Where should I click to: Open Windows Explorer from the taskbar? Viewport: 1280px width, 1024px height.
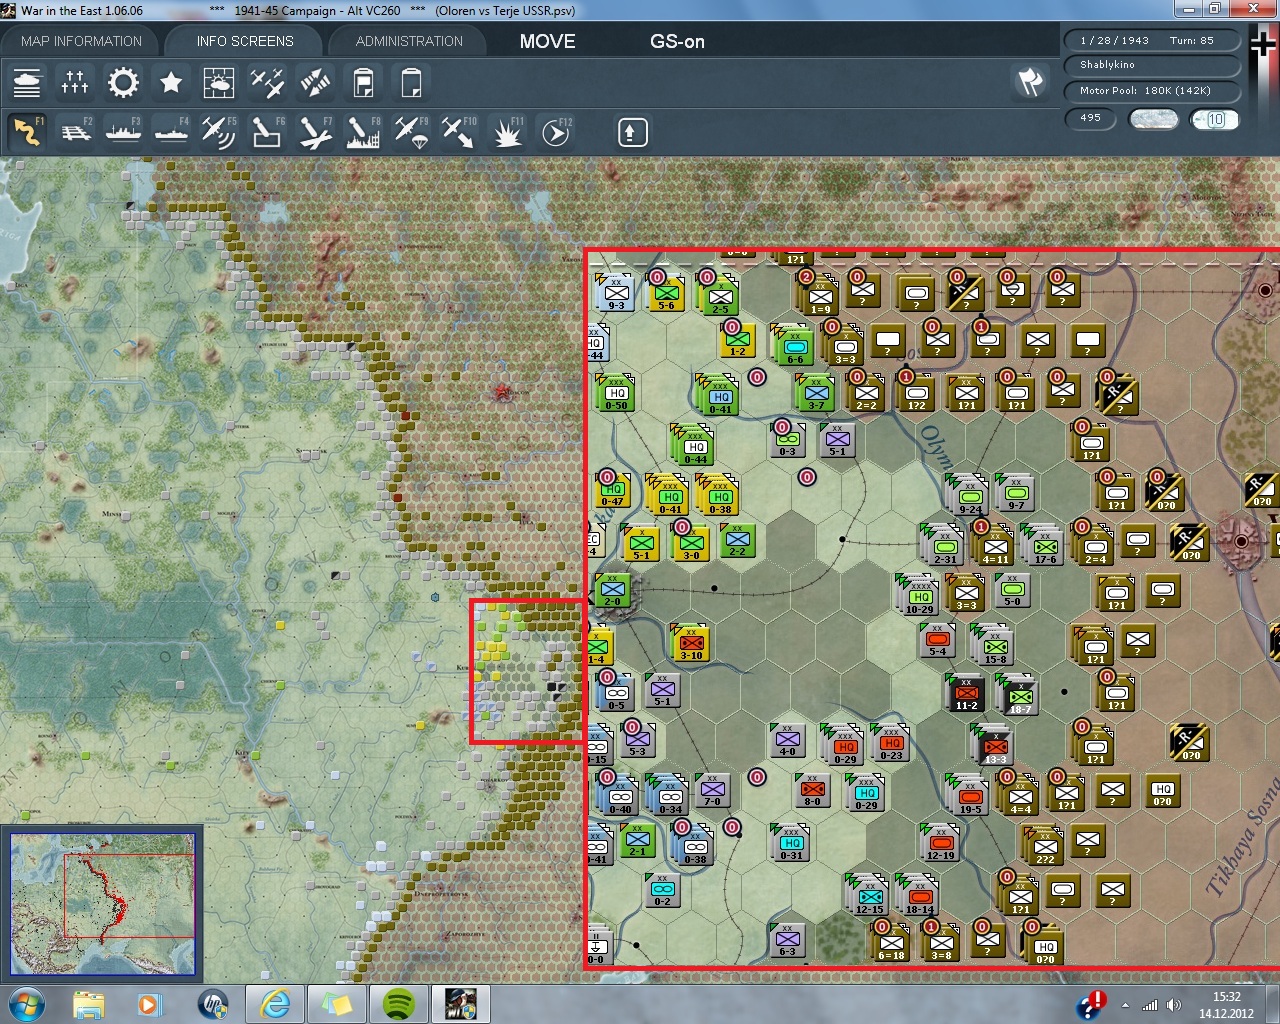tap(89, 1003)
